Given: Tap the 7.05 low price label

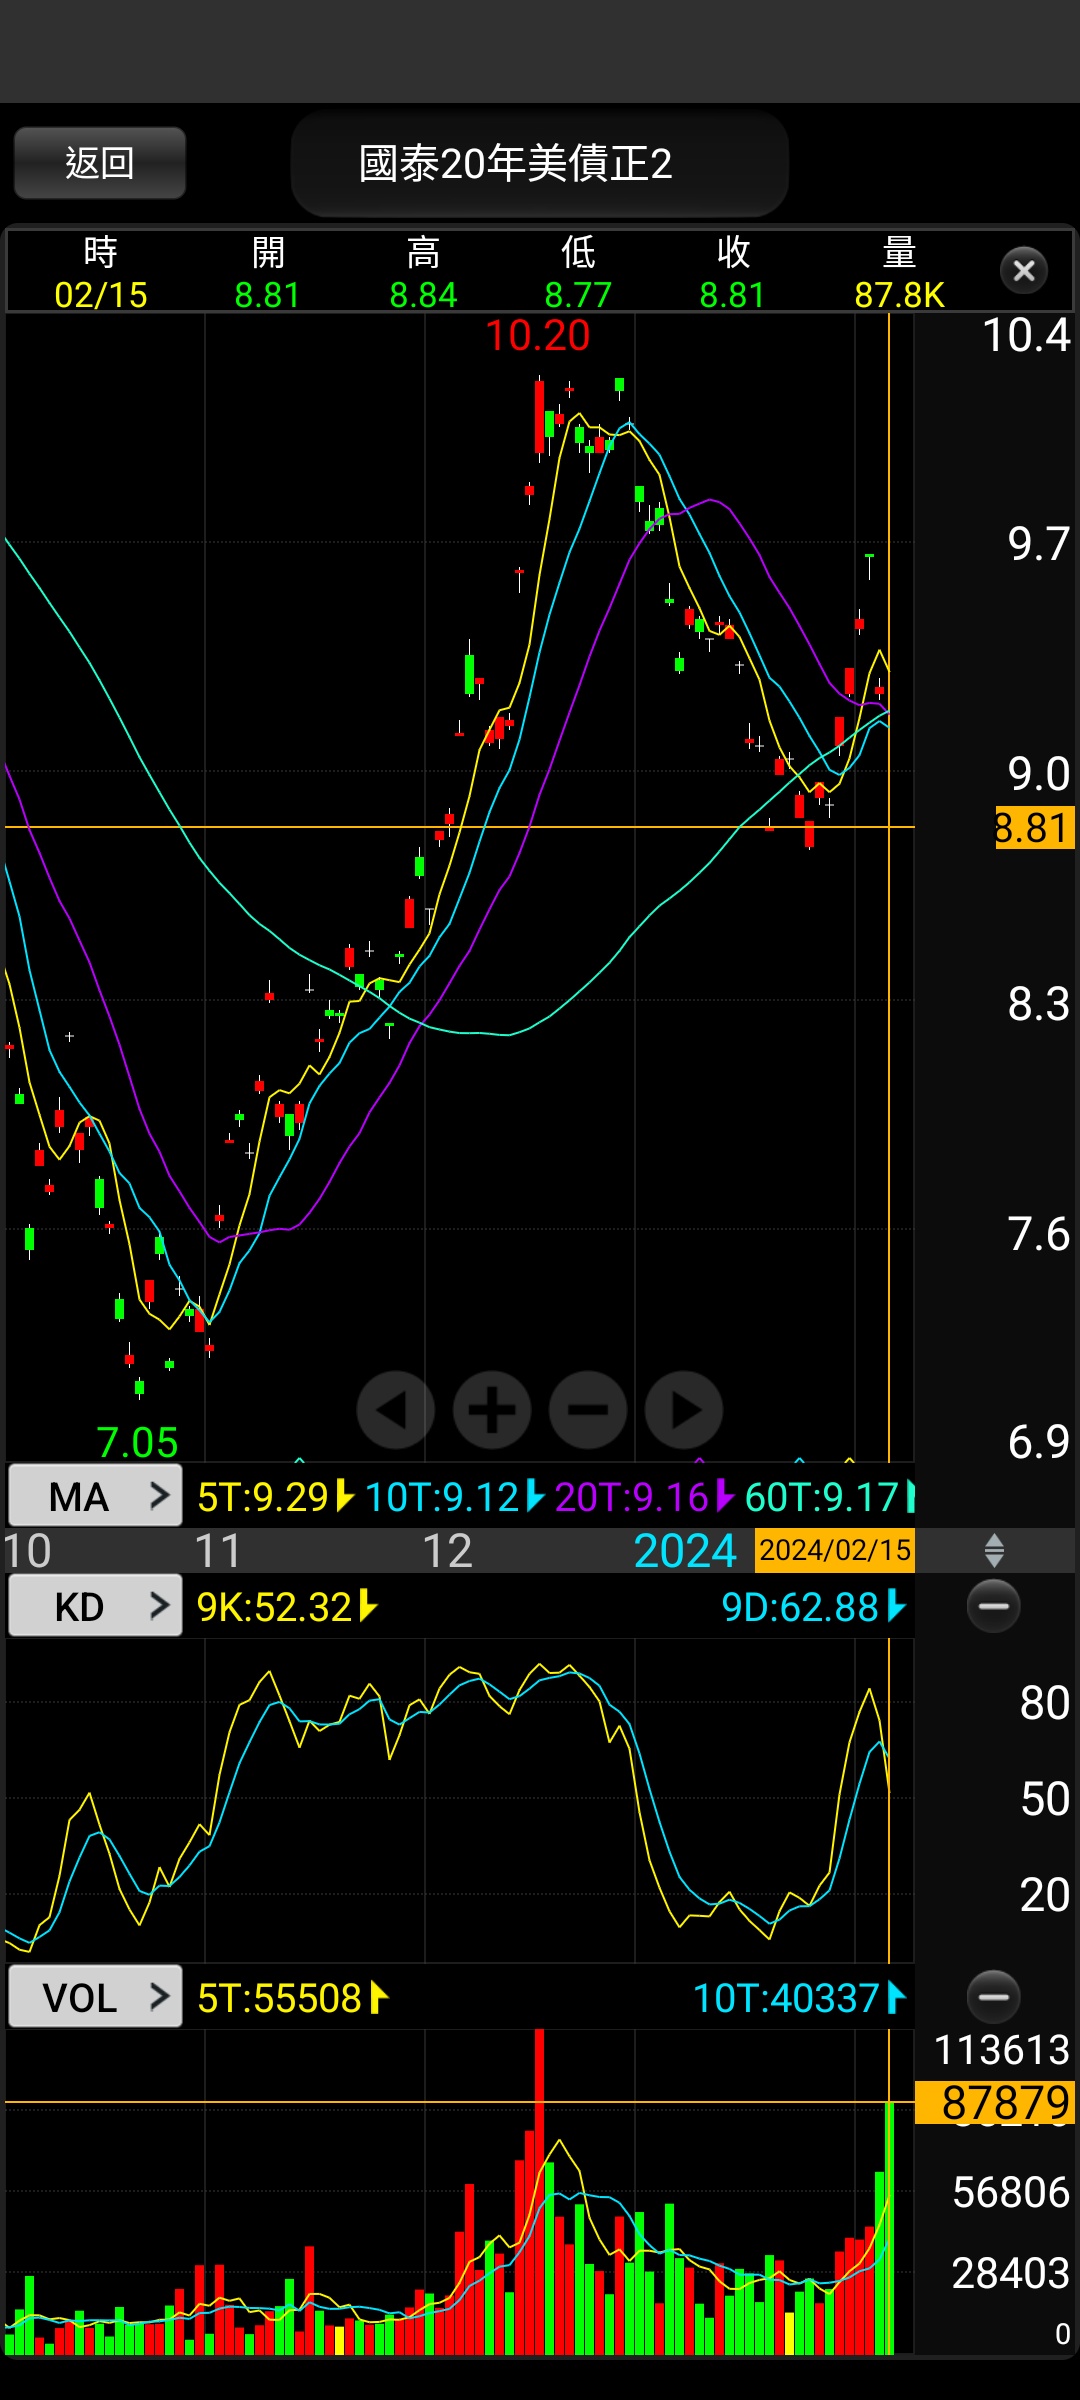Looking at the screenshot, I should [x=137, y=1442].
